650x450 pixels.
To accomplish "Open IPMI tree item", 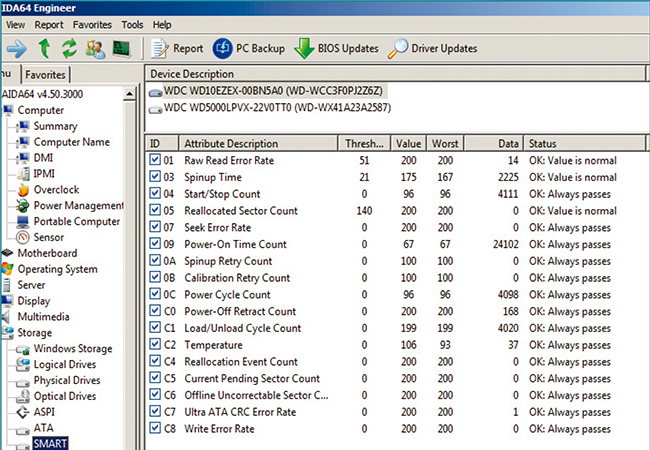I will 44,174.
